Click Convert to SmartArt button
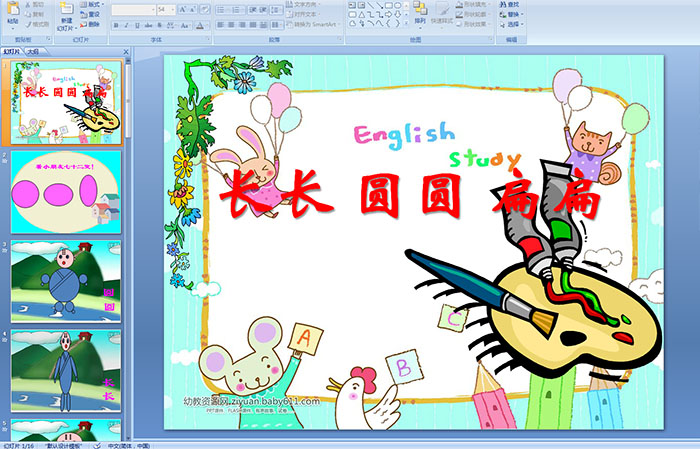 point(314,24)
